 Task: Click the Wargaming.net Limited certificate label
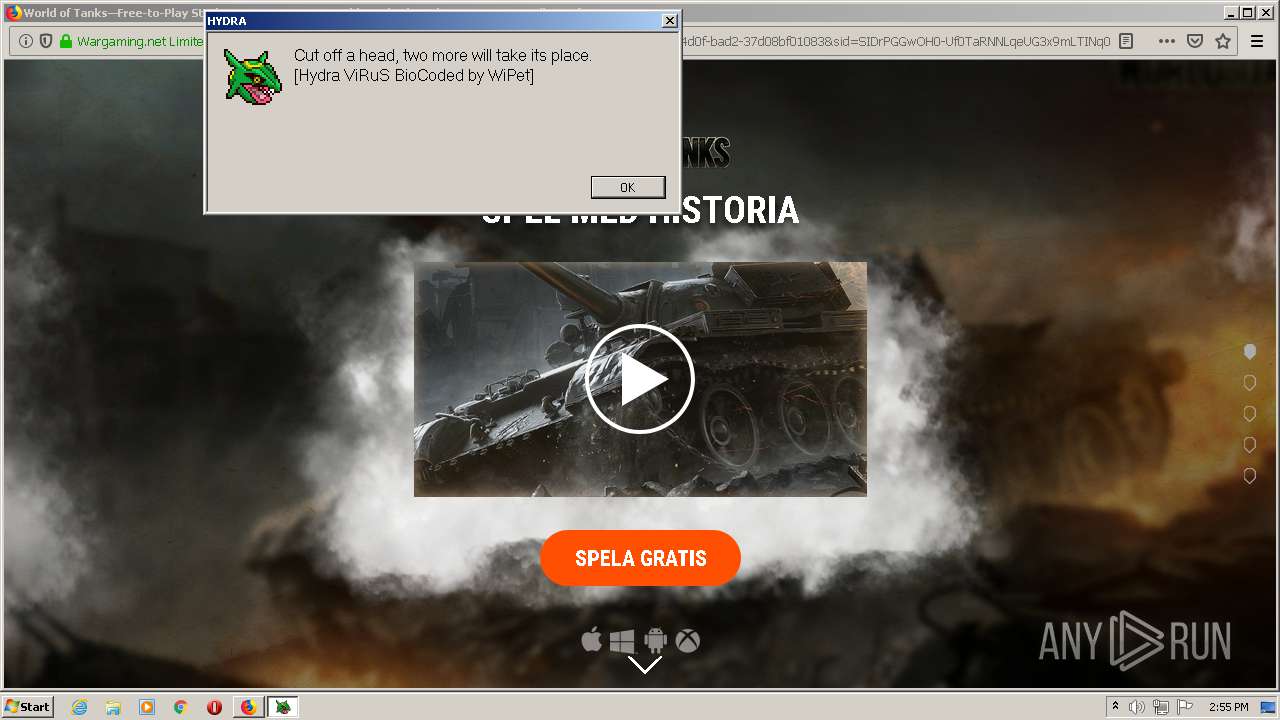(x=140, y=41)
